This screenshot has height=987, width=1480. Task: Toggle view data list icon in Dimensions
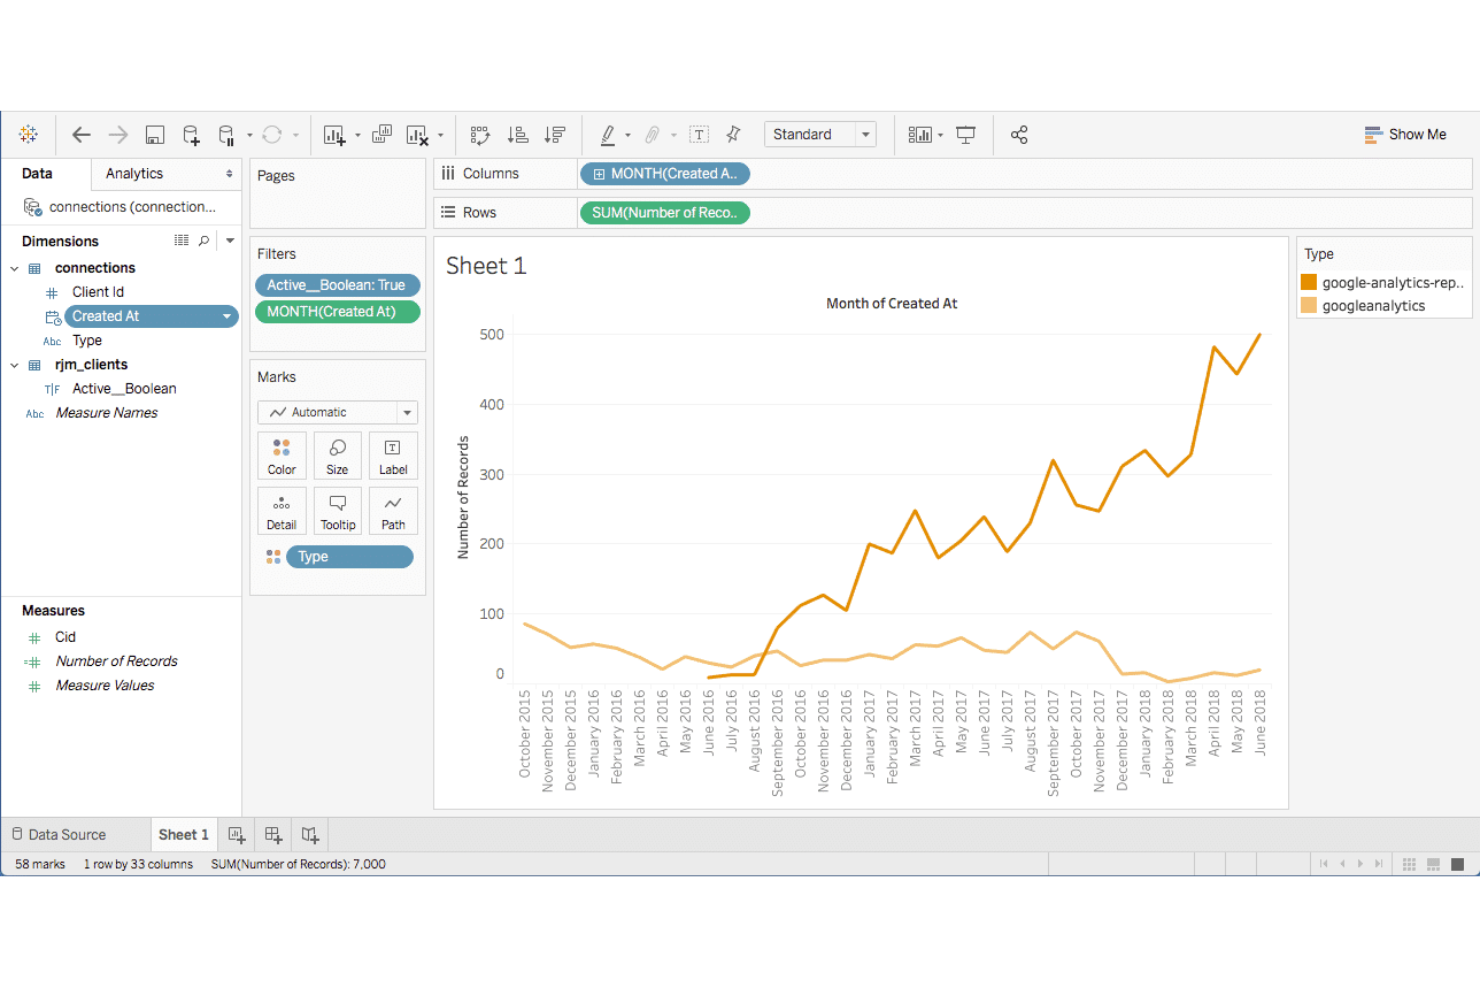point(181,240)
